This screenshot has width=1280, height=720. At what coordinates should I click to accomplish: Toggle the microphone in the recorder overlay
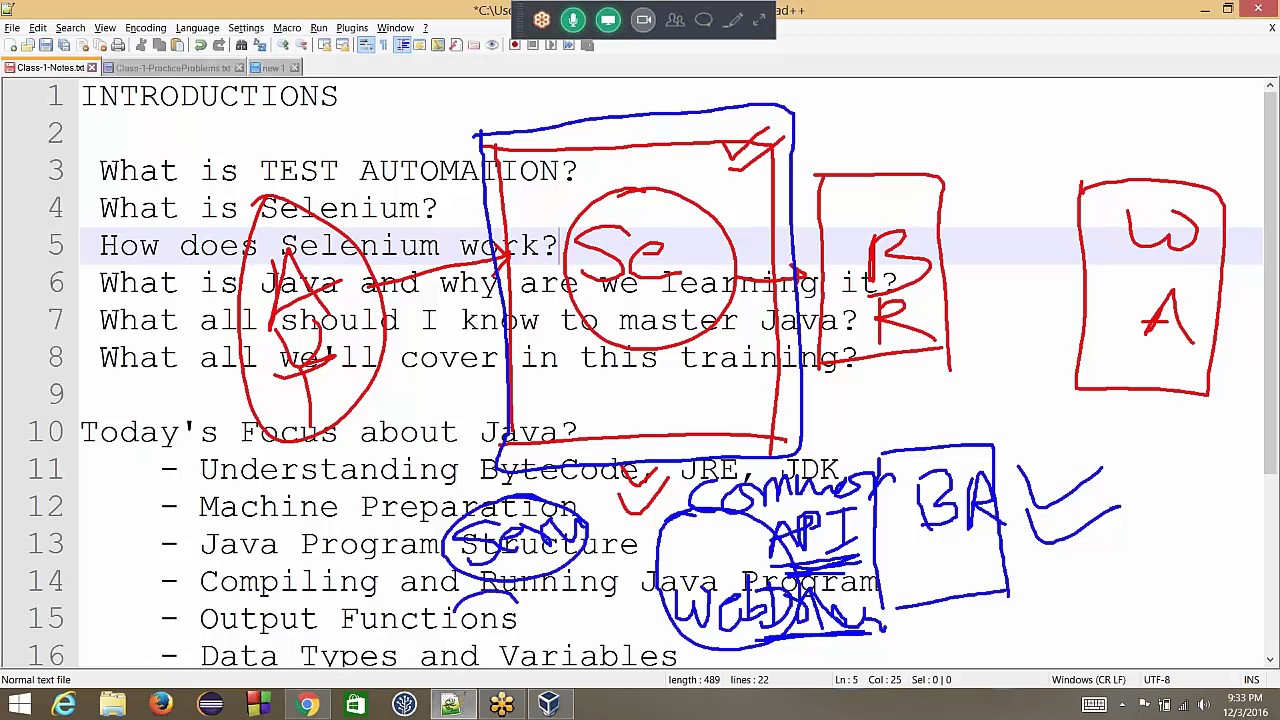[573, 19]
